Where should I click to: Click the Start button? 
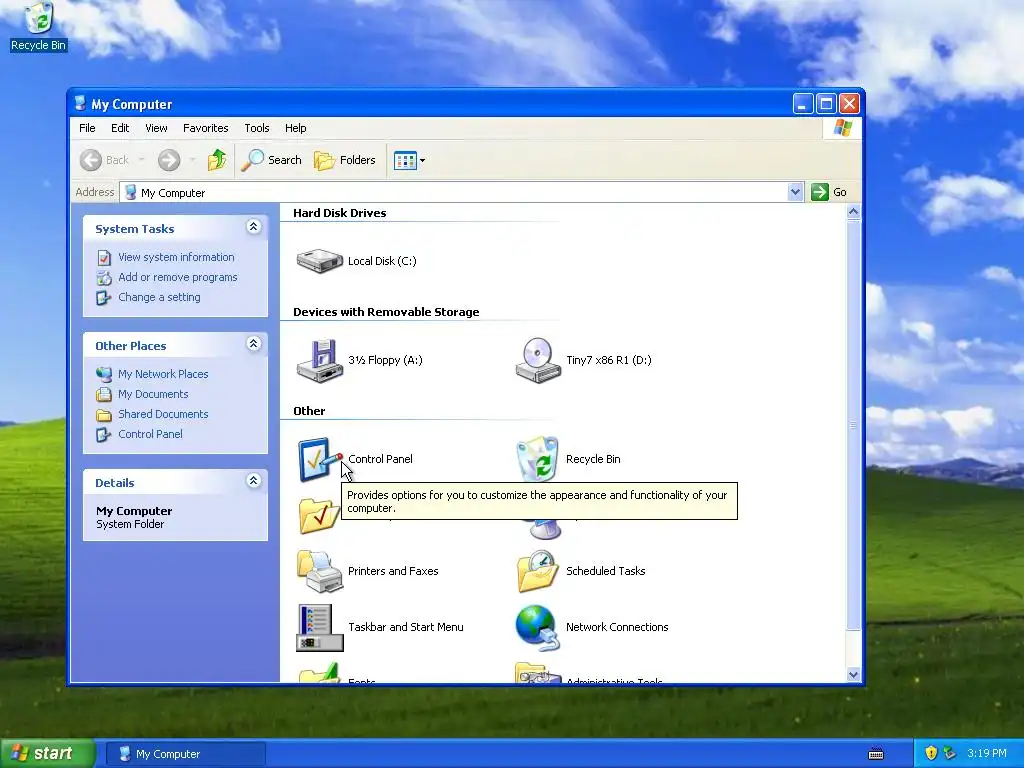[47, 753]
